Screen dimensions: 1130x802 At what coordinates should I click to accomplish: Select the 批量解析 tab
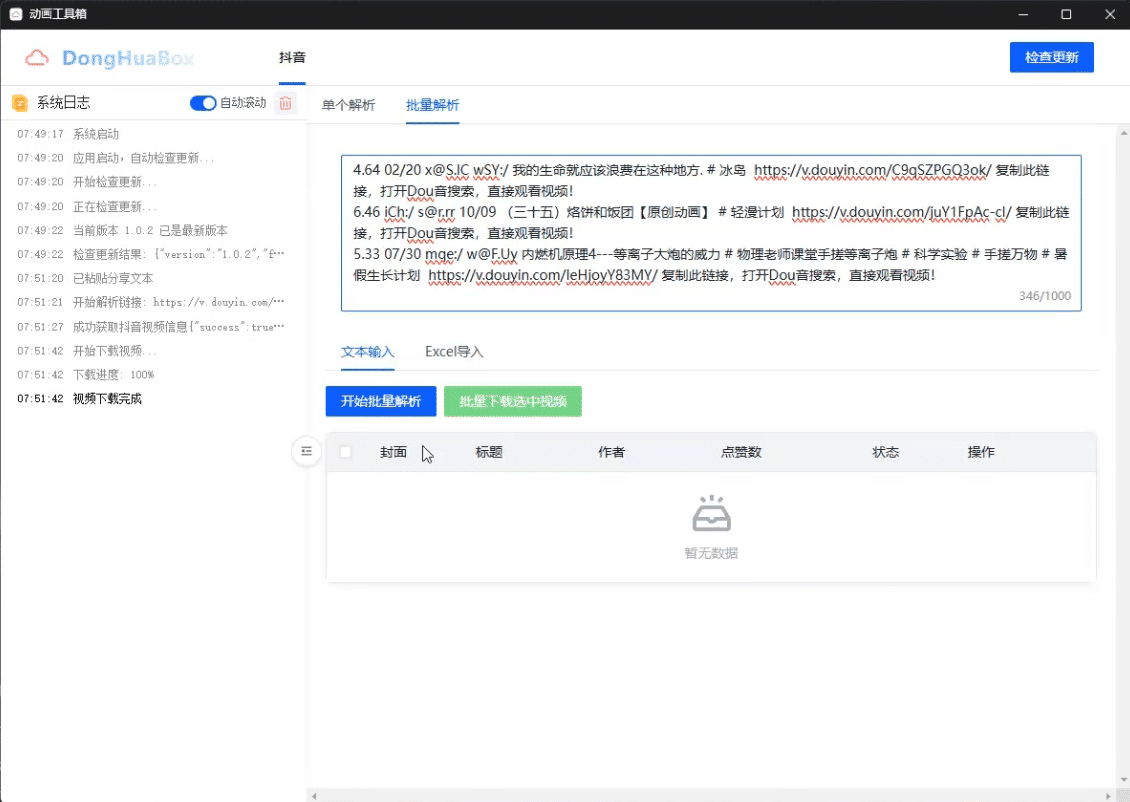point(432,103)
